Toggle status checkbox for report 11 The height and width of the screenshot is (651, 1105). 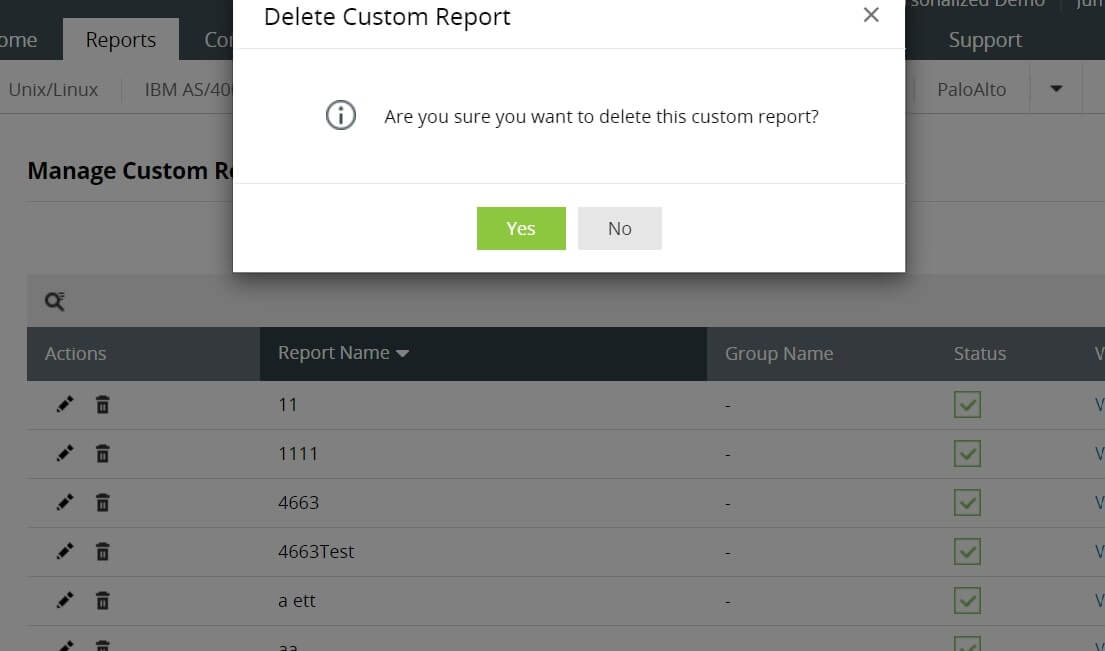(x=967, y=404)
